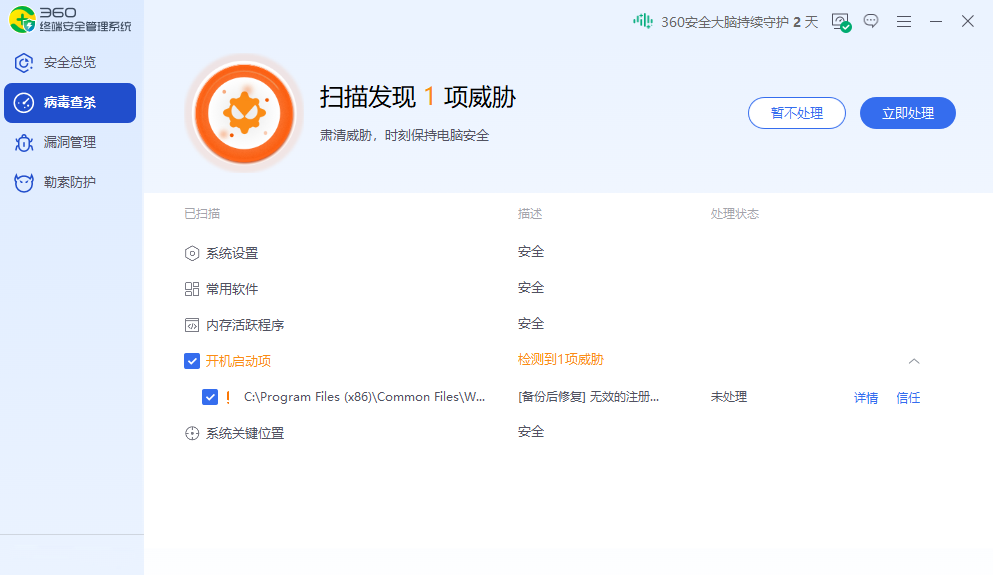Viewport: 993px width, 575px height.
Task: Open the 安全总览 security overview page
Action: (69, 63)
